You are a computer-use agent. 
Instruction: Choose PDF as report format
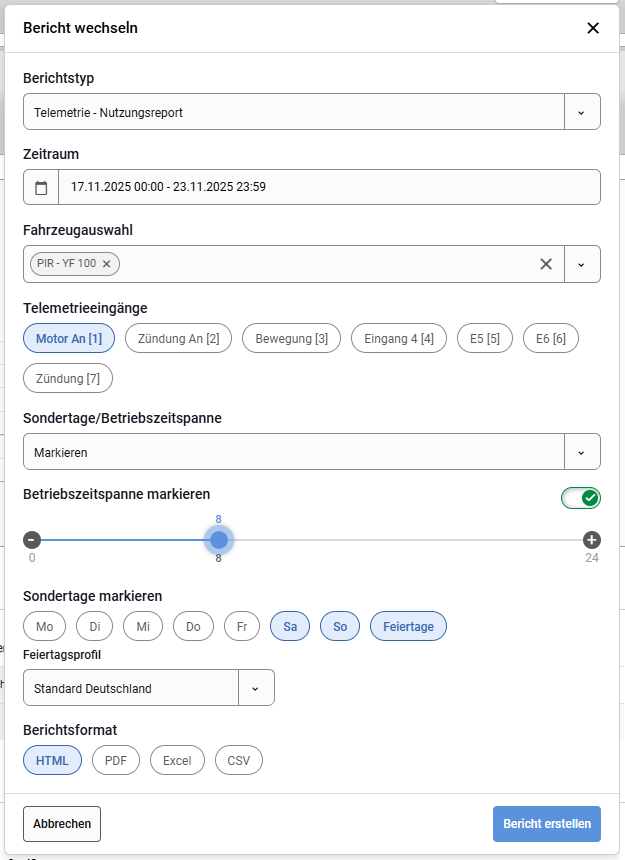pyautogui.click(x=116, y=761)
